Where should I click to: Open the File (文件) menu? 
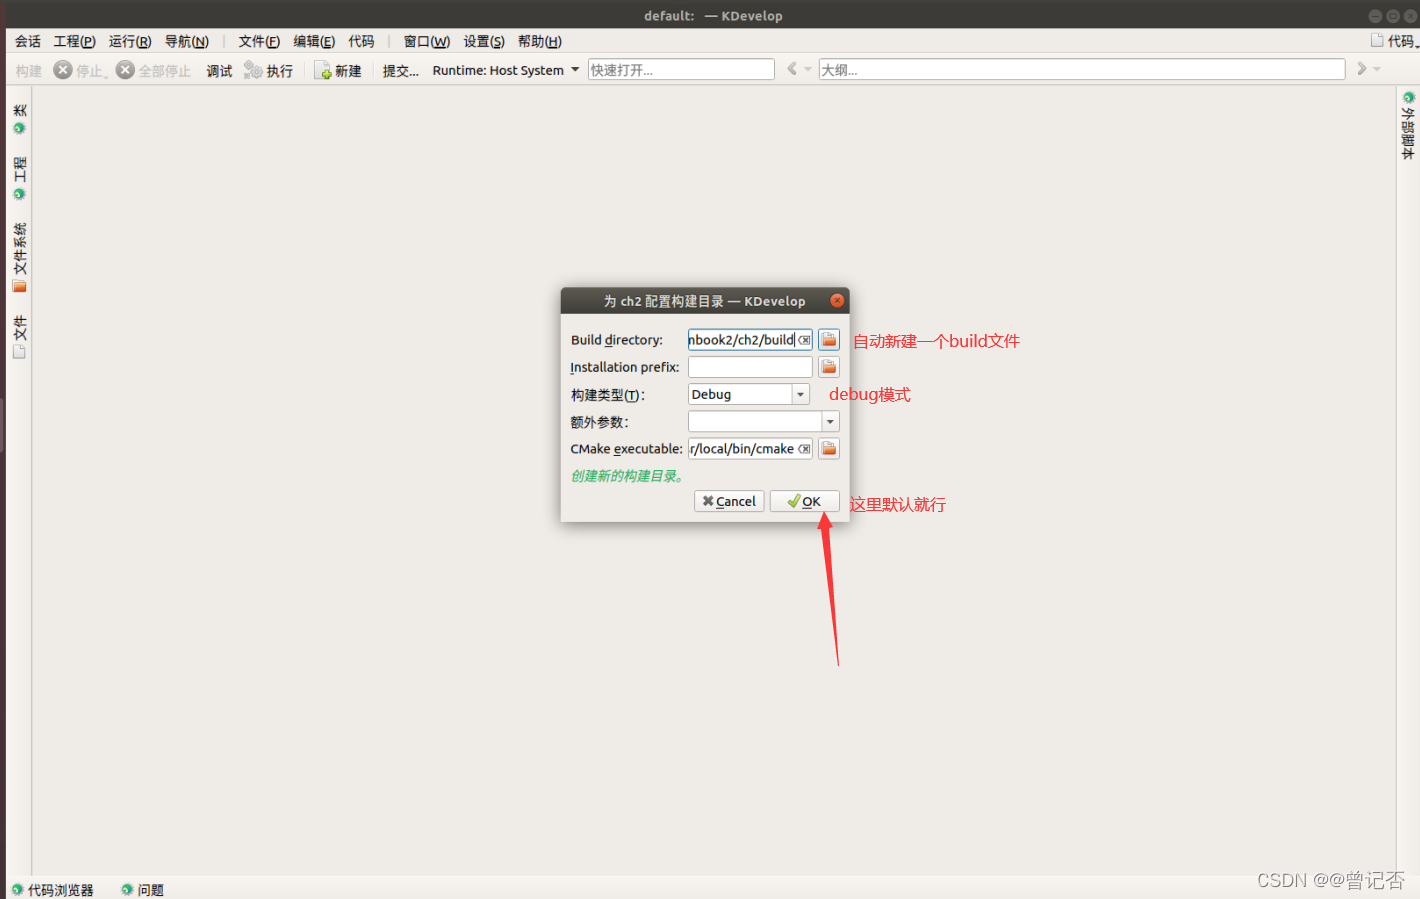[x=259, y=41]
